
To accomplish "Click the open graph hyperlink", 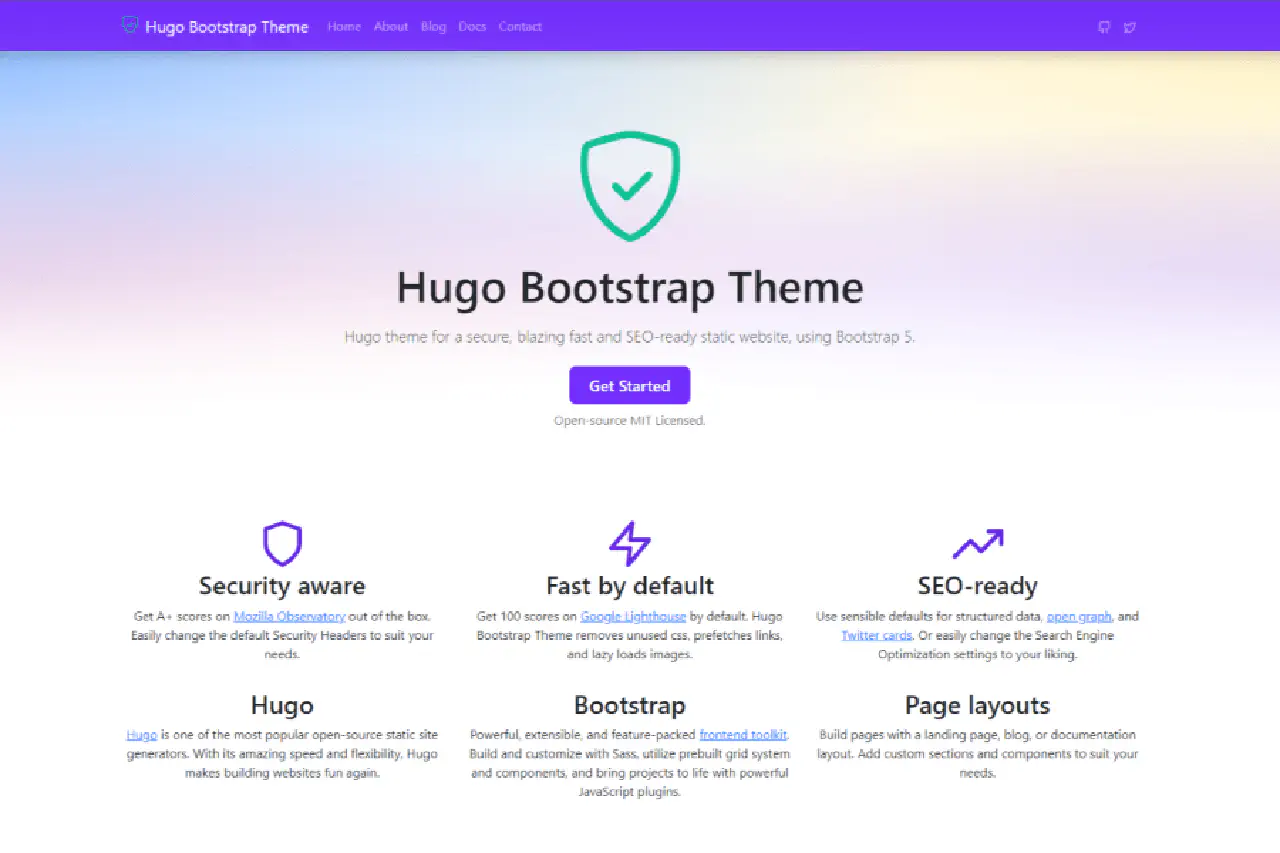I will click(x=1079, y=616).
